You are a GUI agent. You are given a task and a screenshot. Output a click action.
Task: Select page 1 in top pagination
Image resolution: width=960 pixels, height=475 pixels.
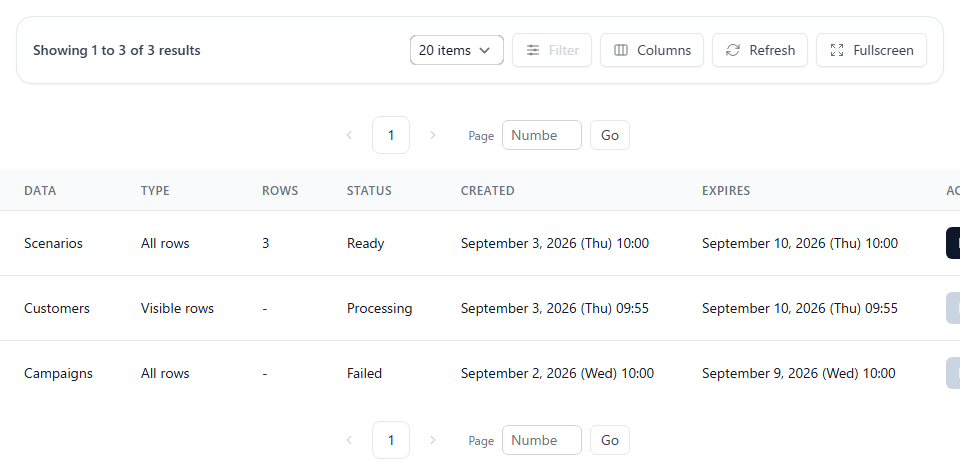[391, 135]
